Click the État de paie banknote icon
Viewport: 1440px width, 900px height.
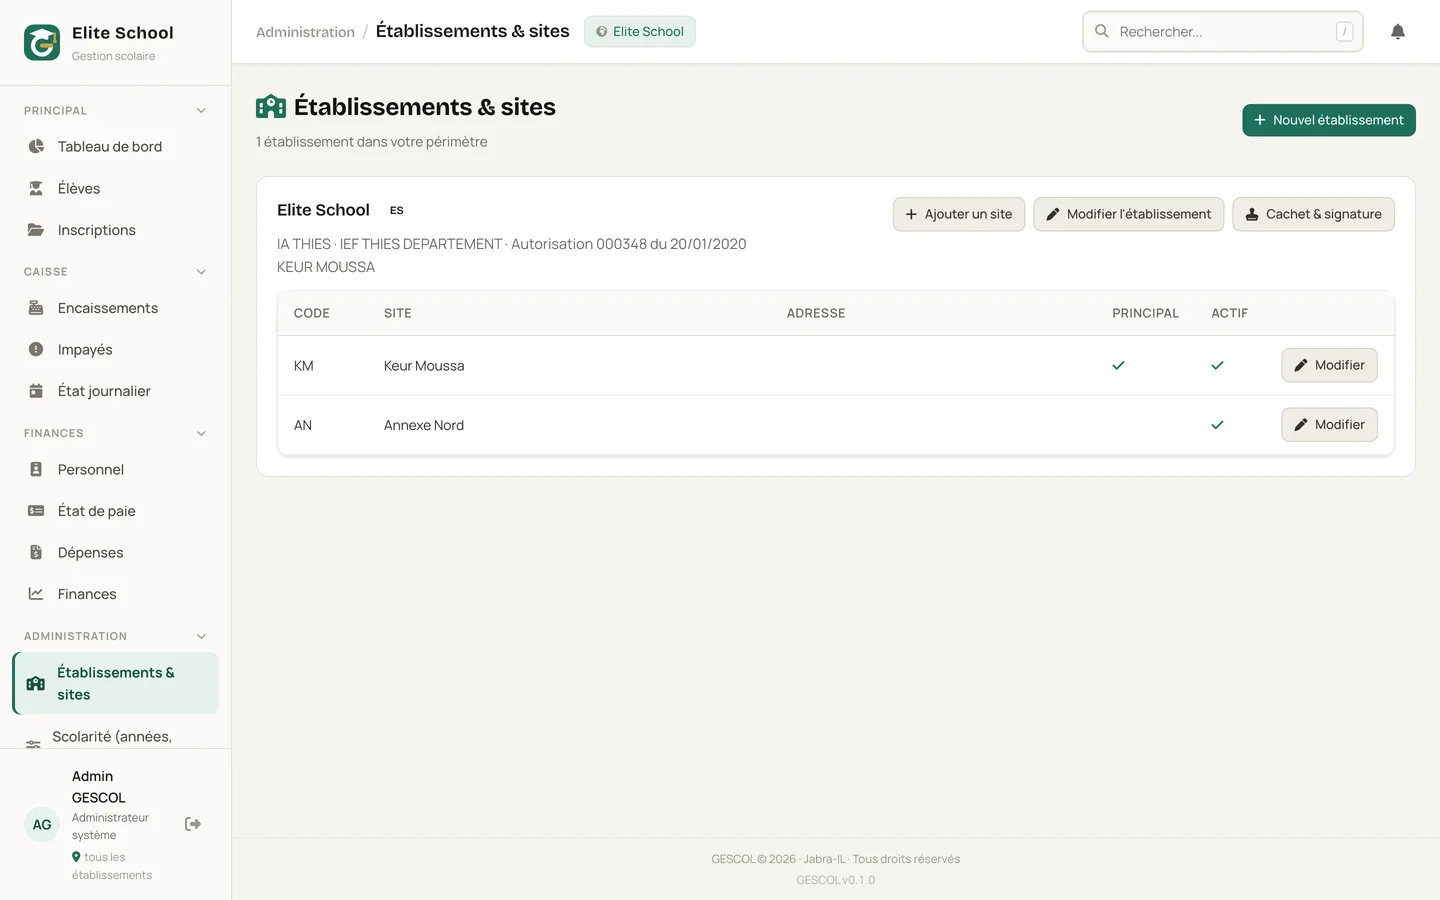(36, 511)
